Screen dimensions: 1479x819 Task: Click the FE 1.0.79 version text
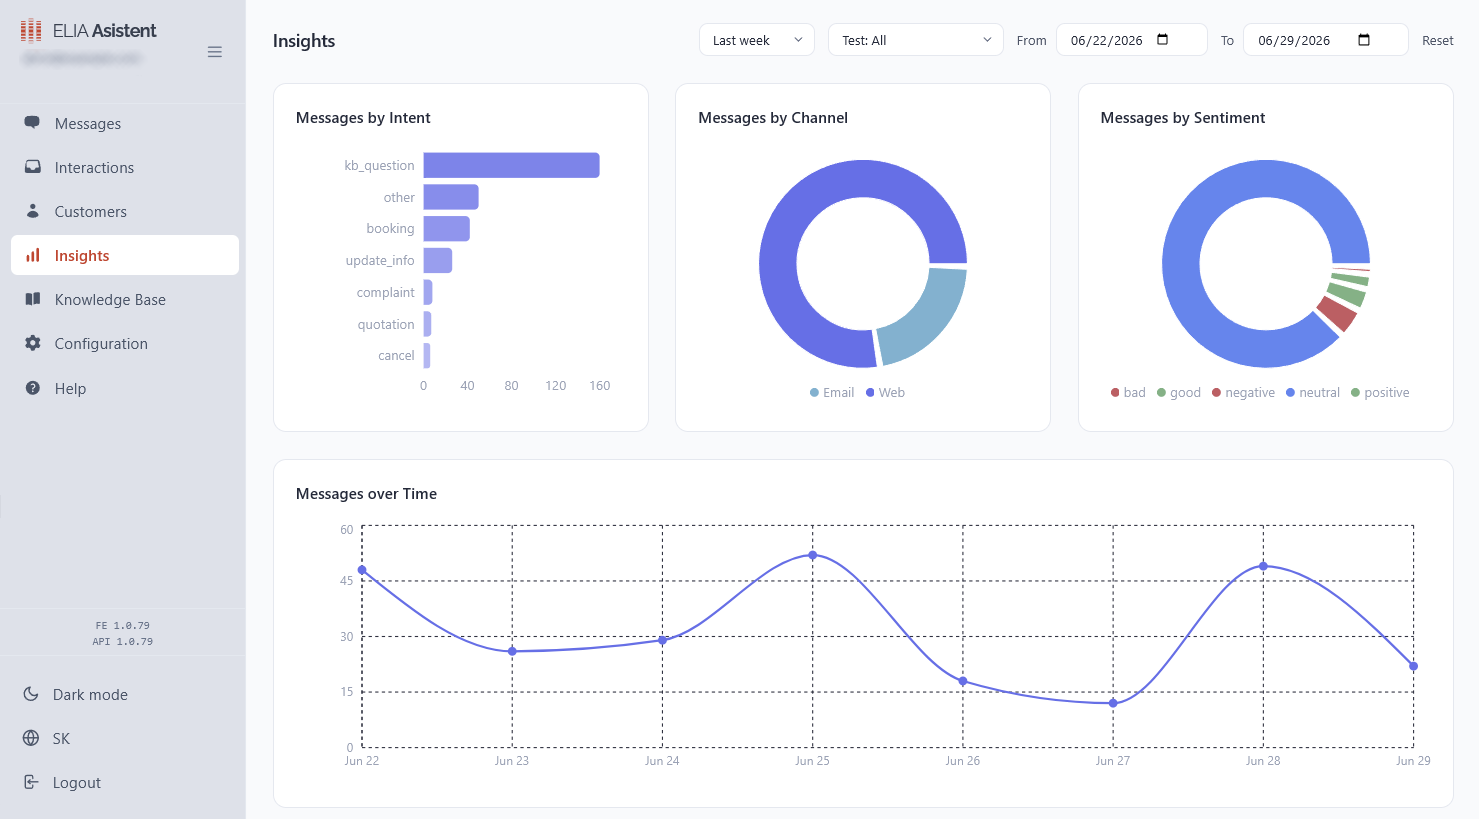[123, 625]
